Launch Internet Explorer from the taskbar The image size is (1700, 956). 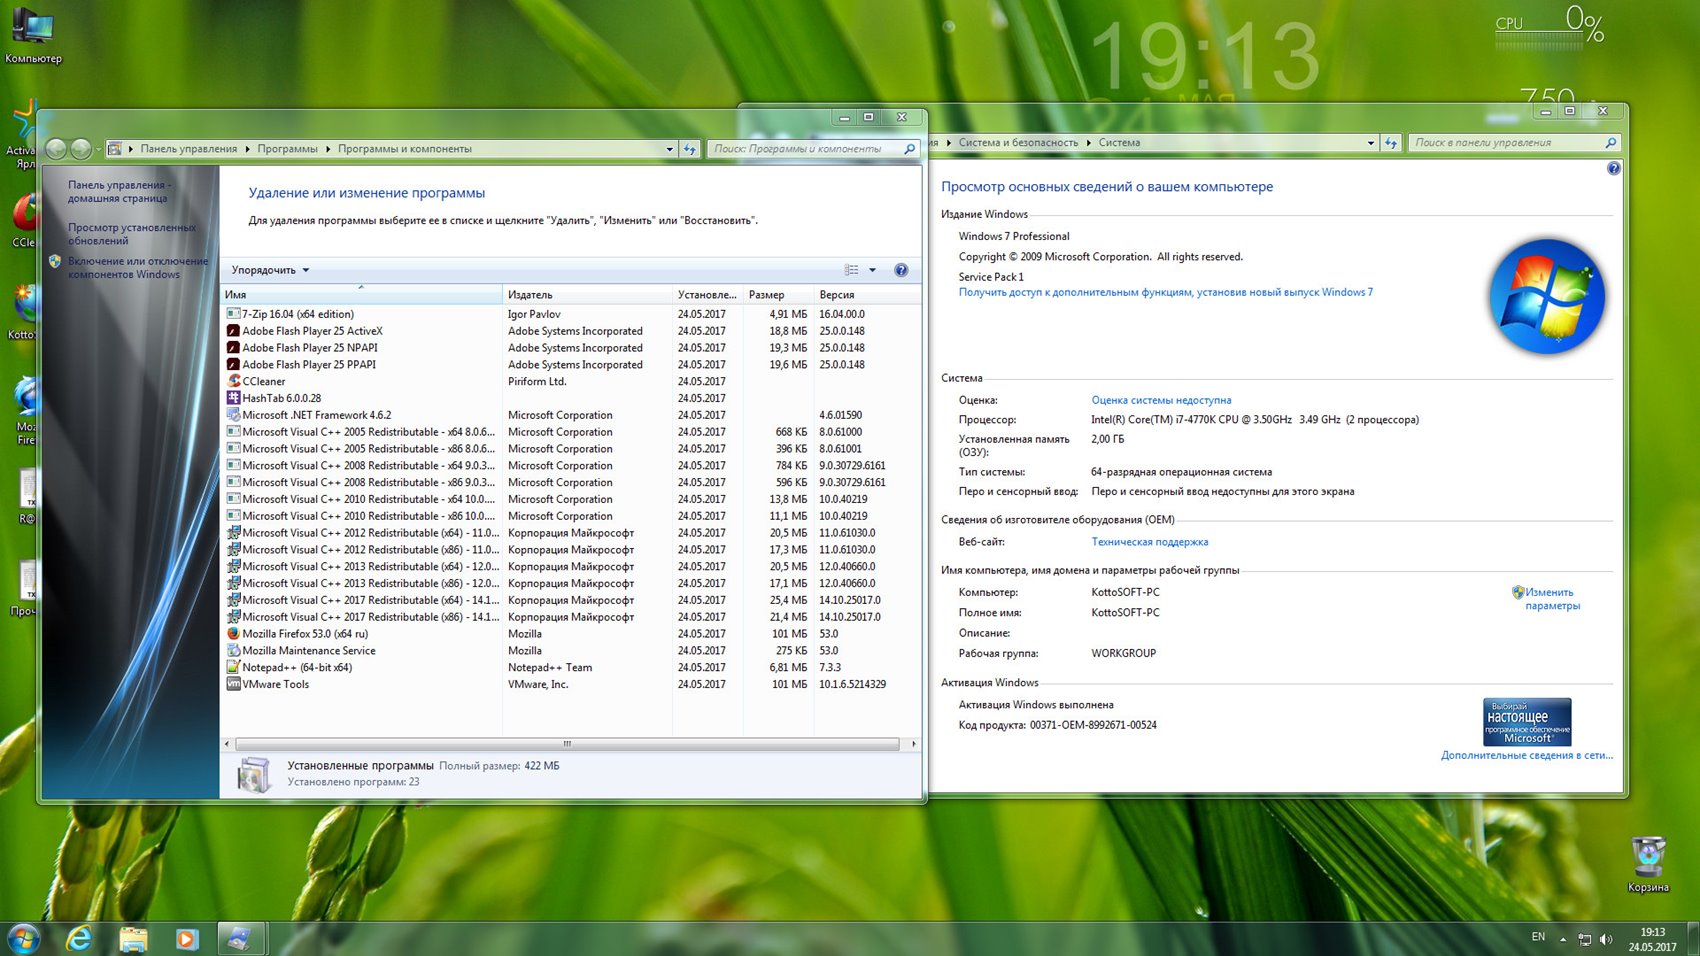[x=79, y=938]
